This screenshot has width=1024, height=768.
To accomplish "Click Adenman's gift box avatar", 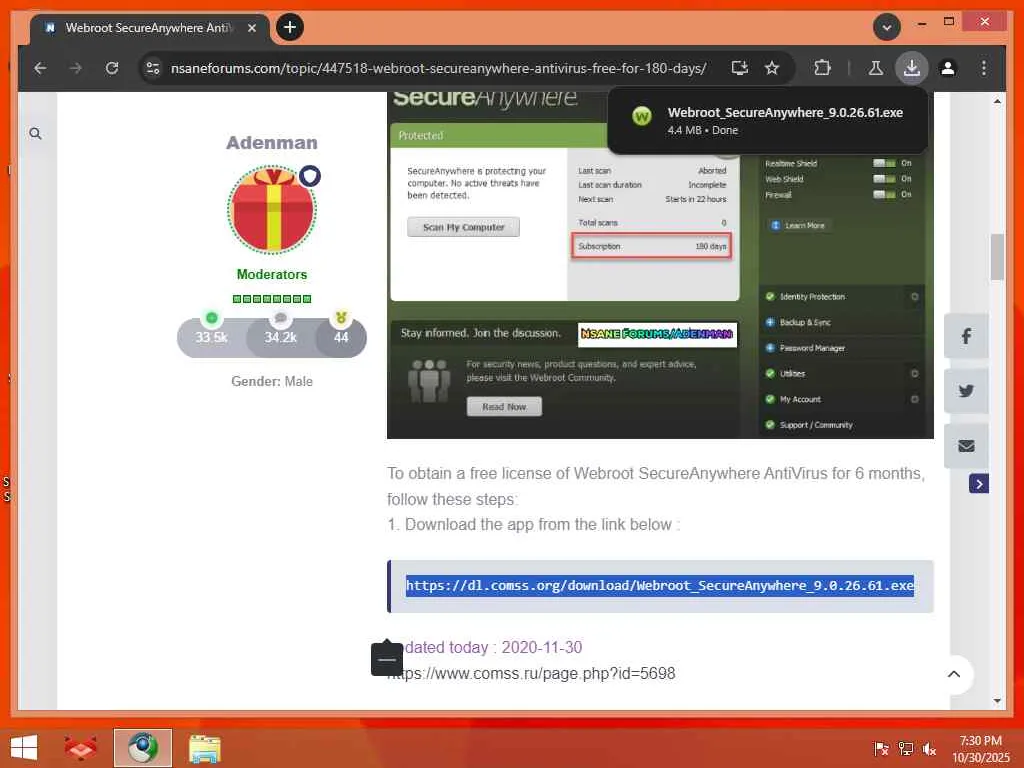I will pyautogui.click(x=272, y=210).
